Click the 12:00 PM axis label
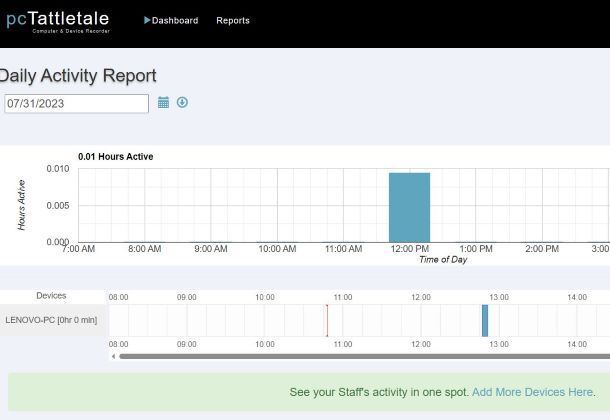Image resolution: width=610 pixels, height=420 pixels. 410,249
